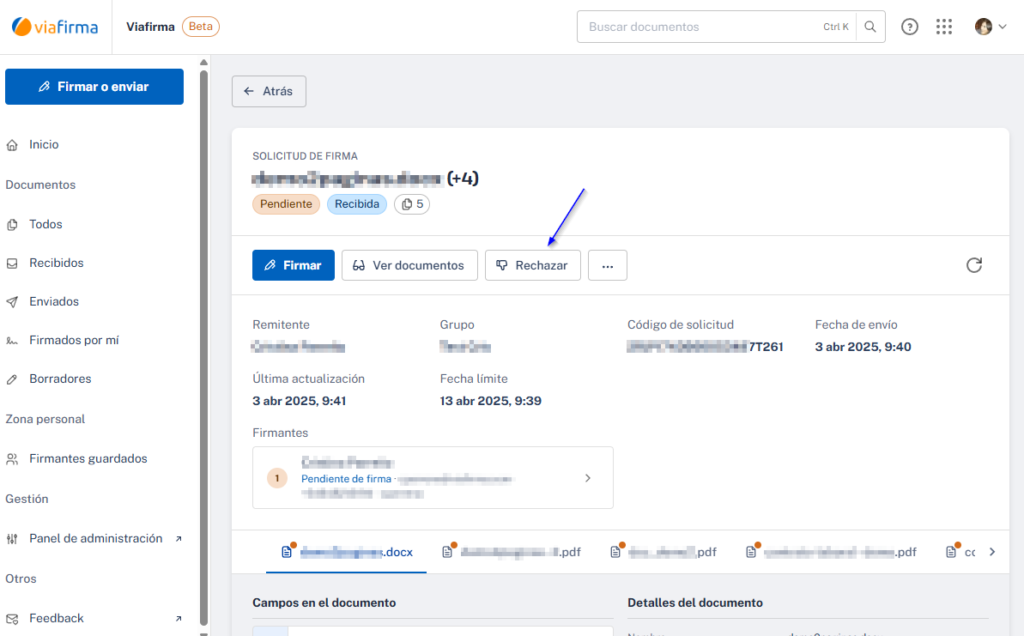This screenshot has width=1024, height=636.
Task: Select the third .pdf document tab
Action: 664,552
